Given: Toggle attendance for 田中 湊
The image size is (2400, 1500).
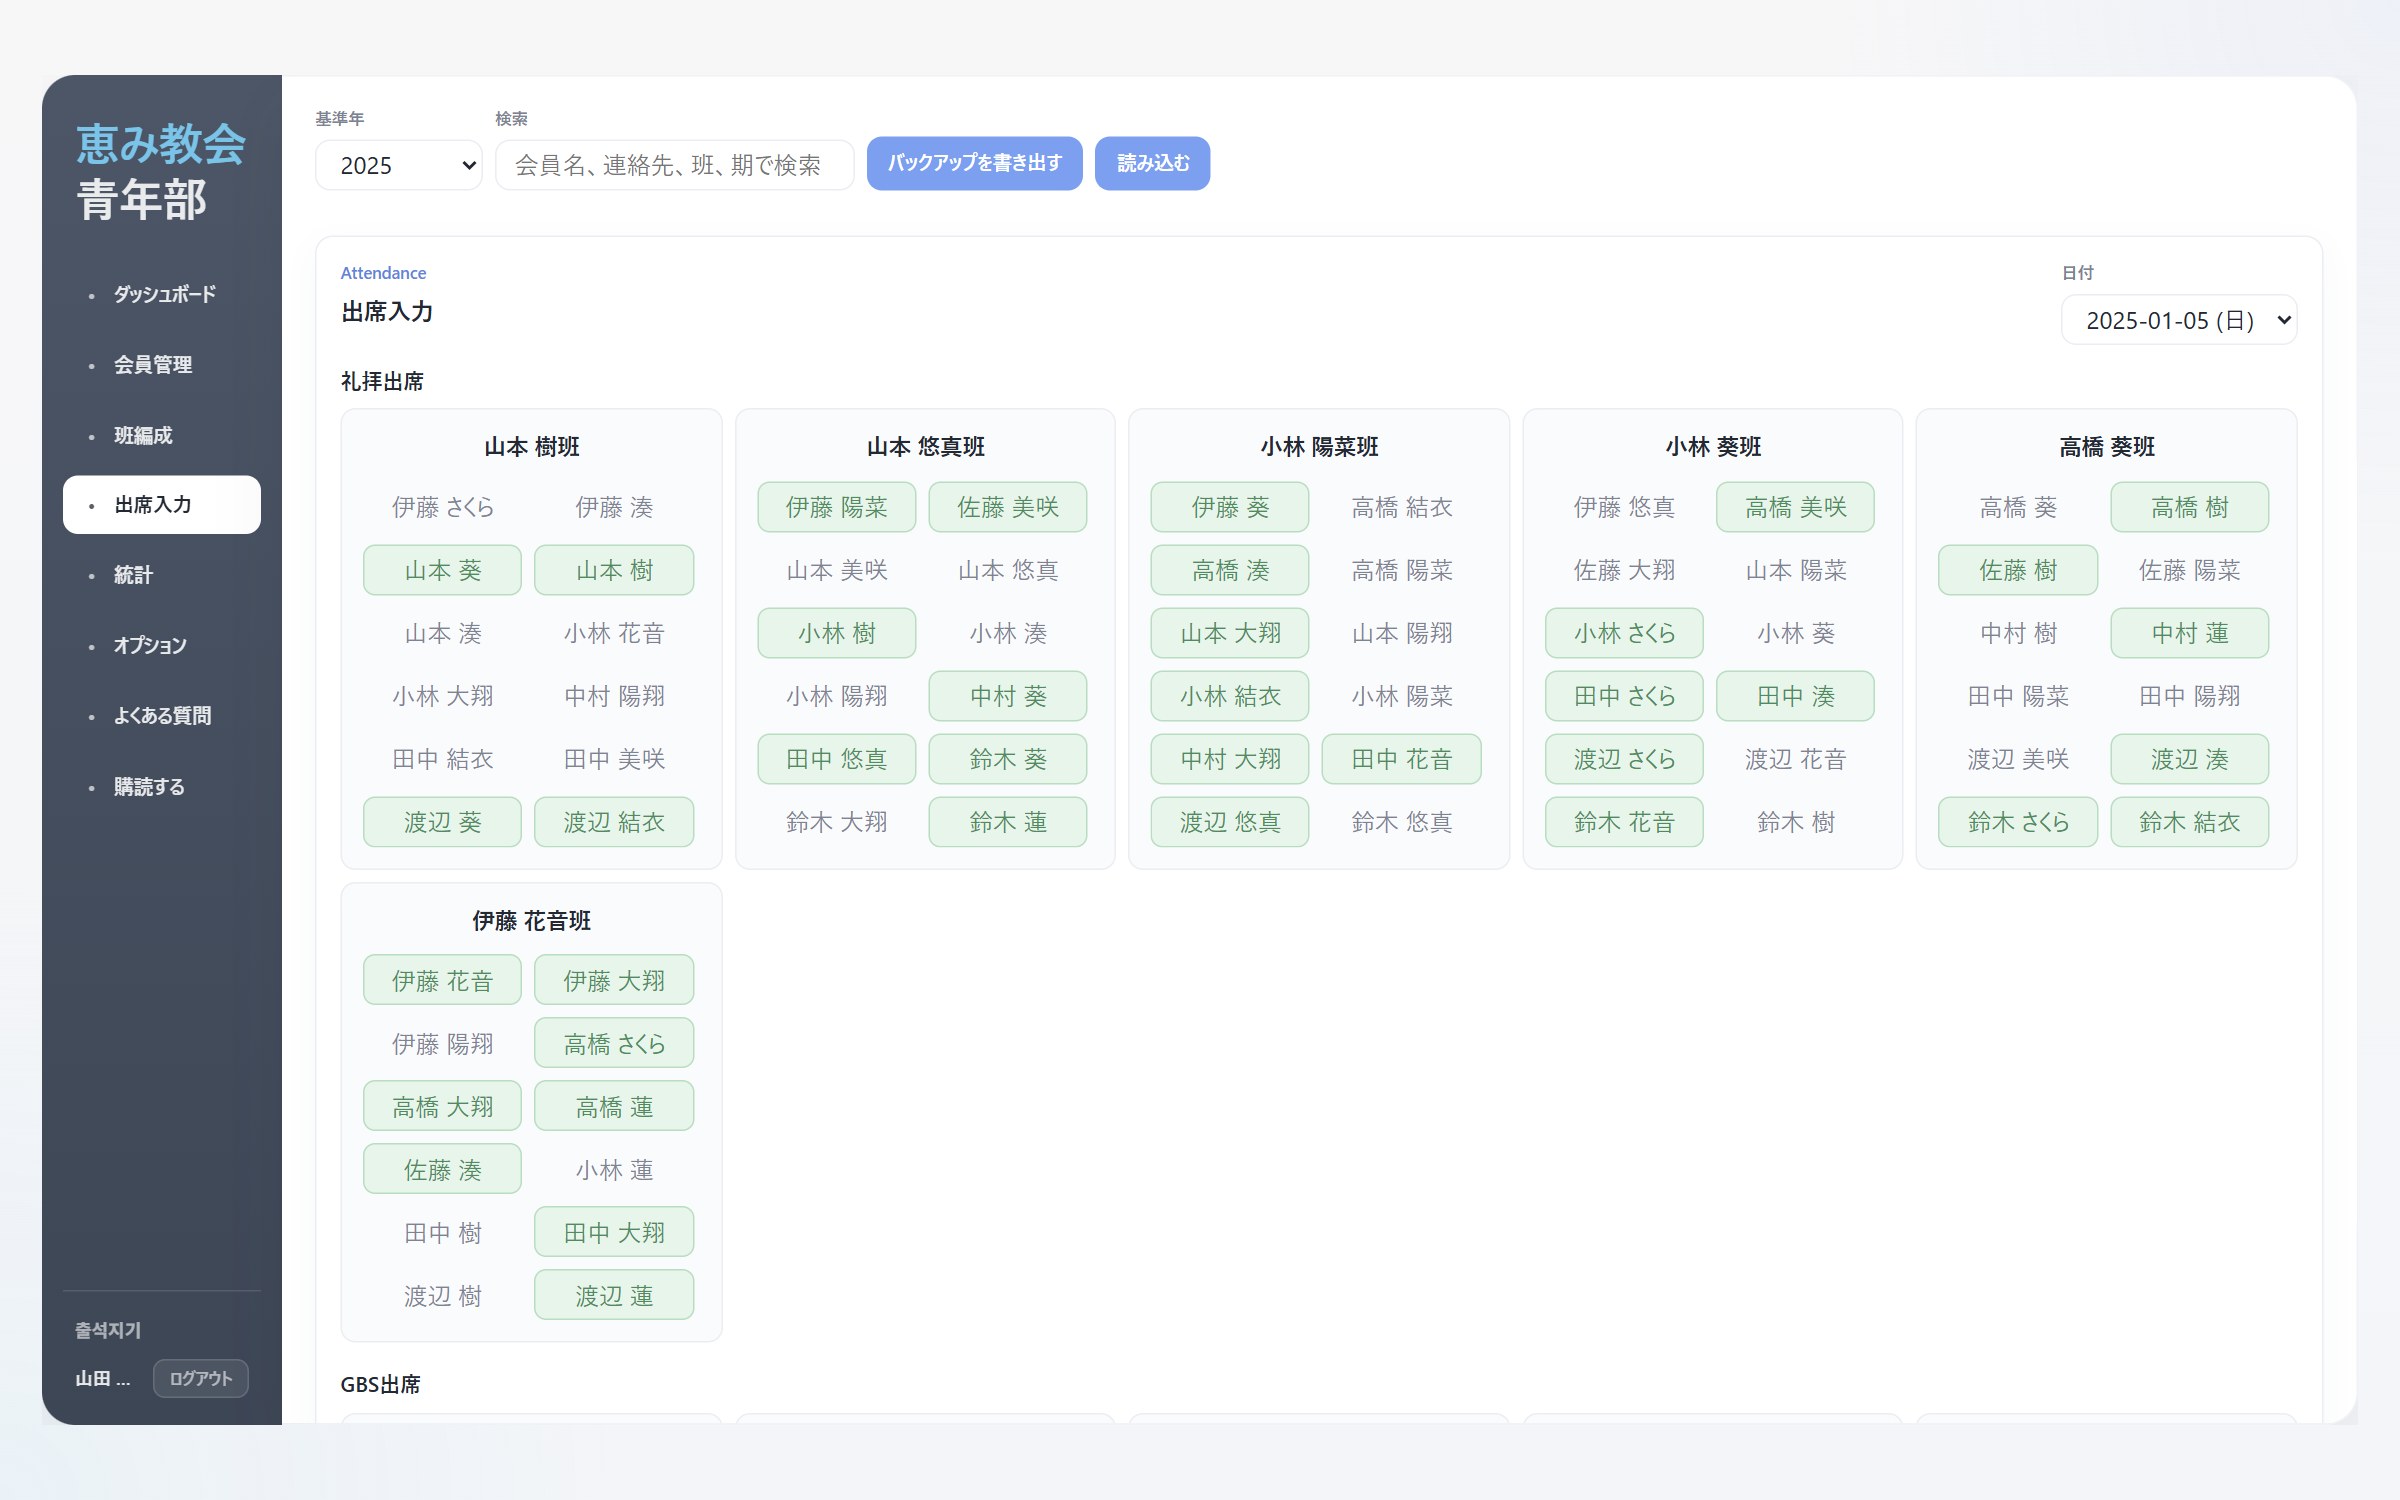Looking at the screenshot, I should tap(1796, 696).
